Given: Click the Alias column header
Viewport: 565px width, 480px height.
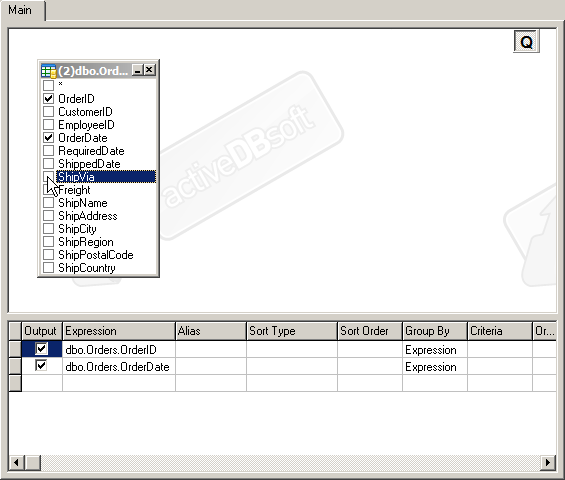Looking at the screenshot, I should click(x=211, y=331).
